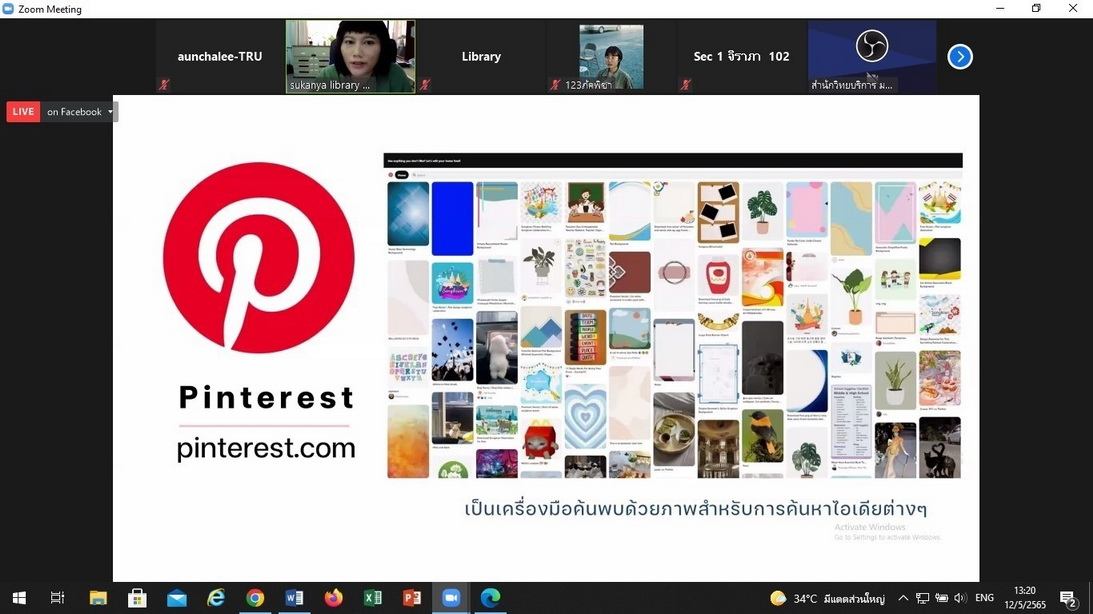Screen dimensions: 1093x614
Task: Open the LIVE on Facebook dropdown
Action: coord(110,112)
